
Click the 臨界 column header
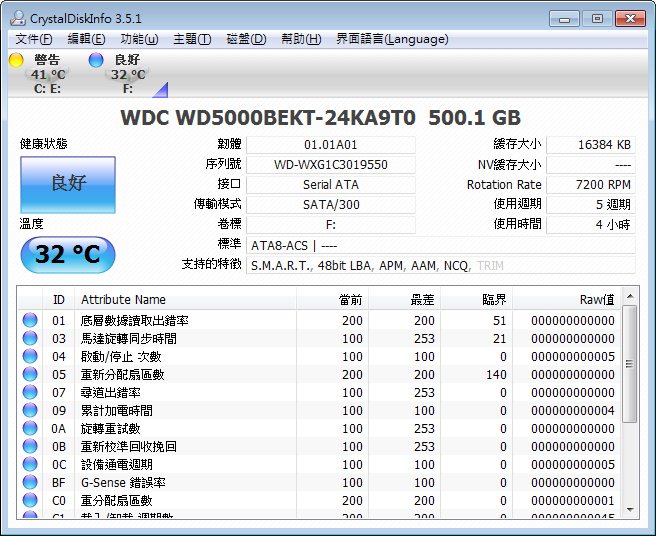pyautogui.click(x=477, y=300)
